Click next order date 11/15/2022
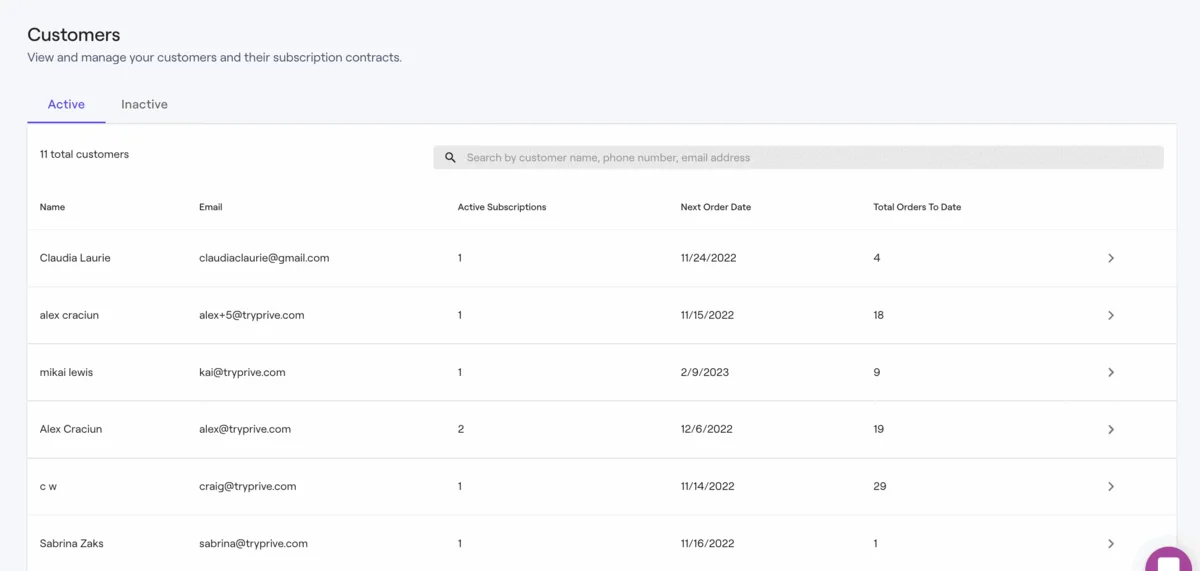This screenshot has width=1200, height=571. click(x=707, y=315)
